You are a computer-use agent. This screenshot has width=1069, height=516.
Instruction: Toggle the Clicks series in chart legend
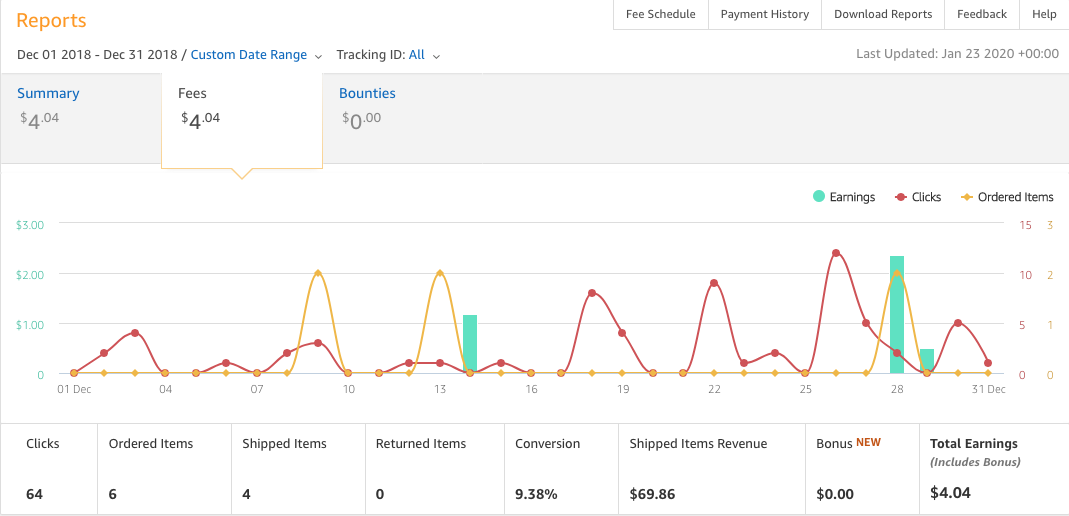(918, 197)
